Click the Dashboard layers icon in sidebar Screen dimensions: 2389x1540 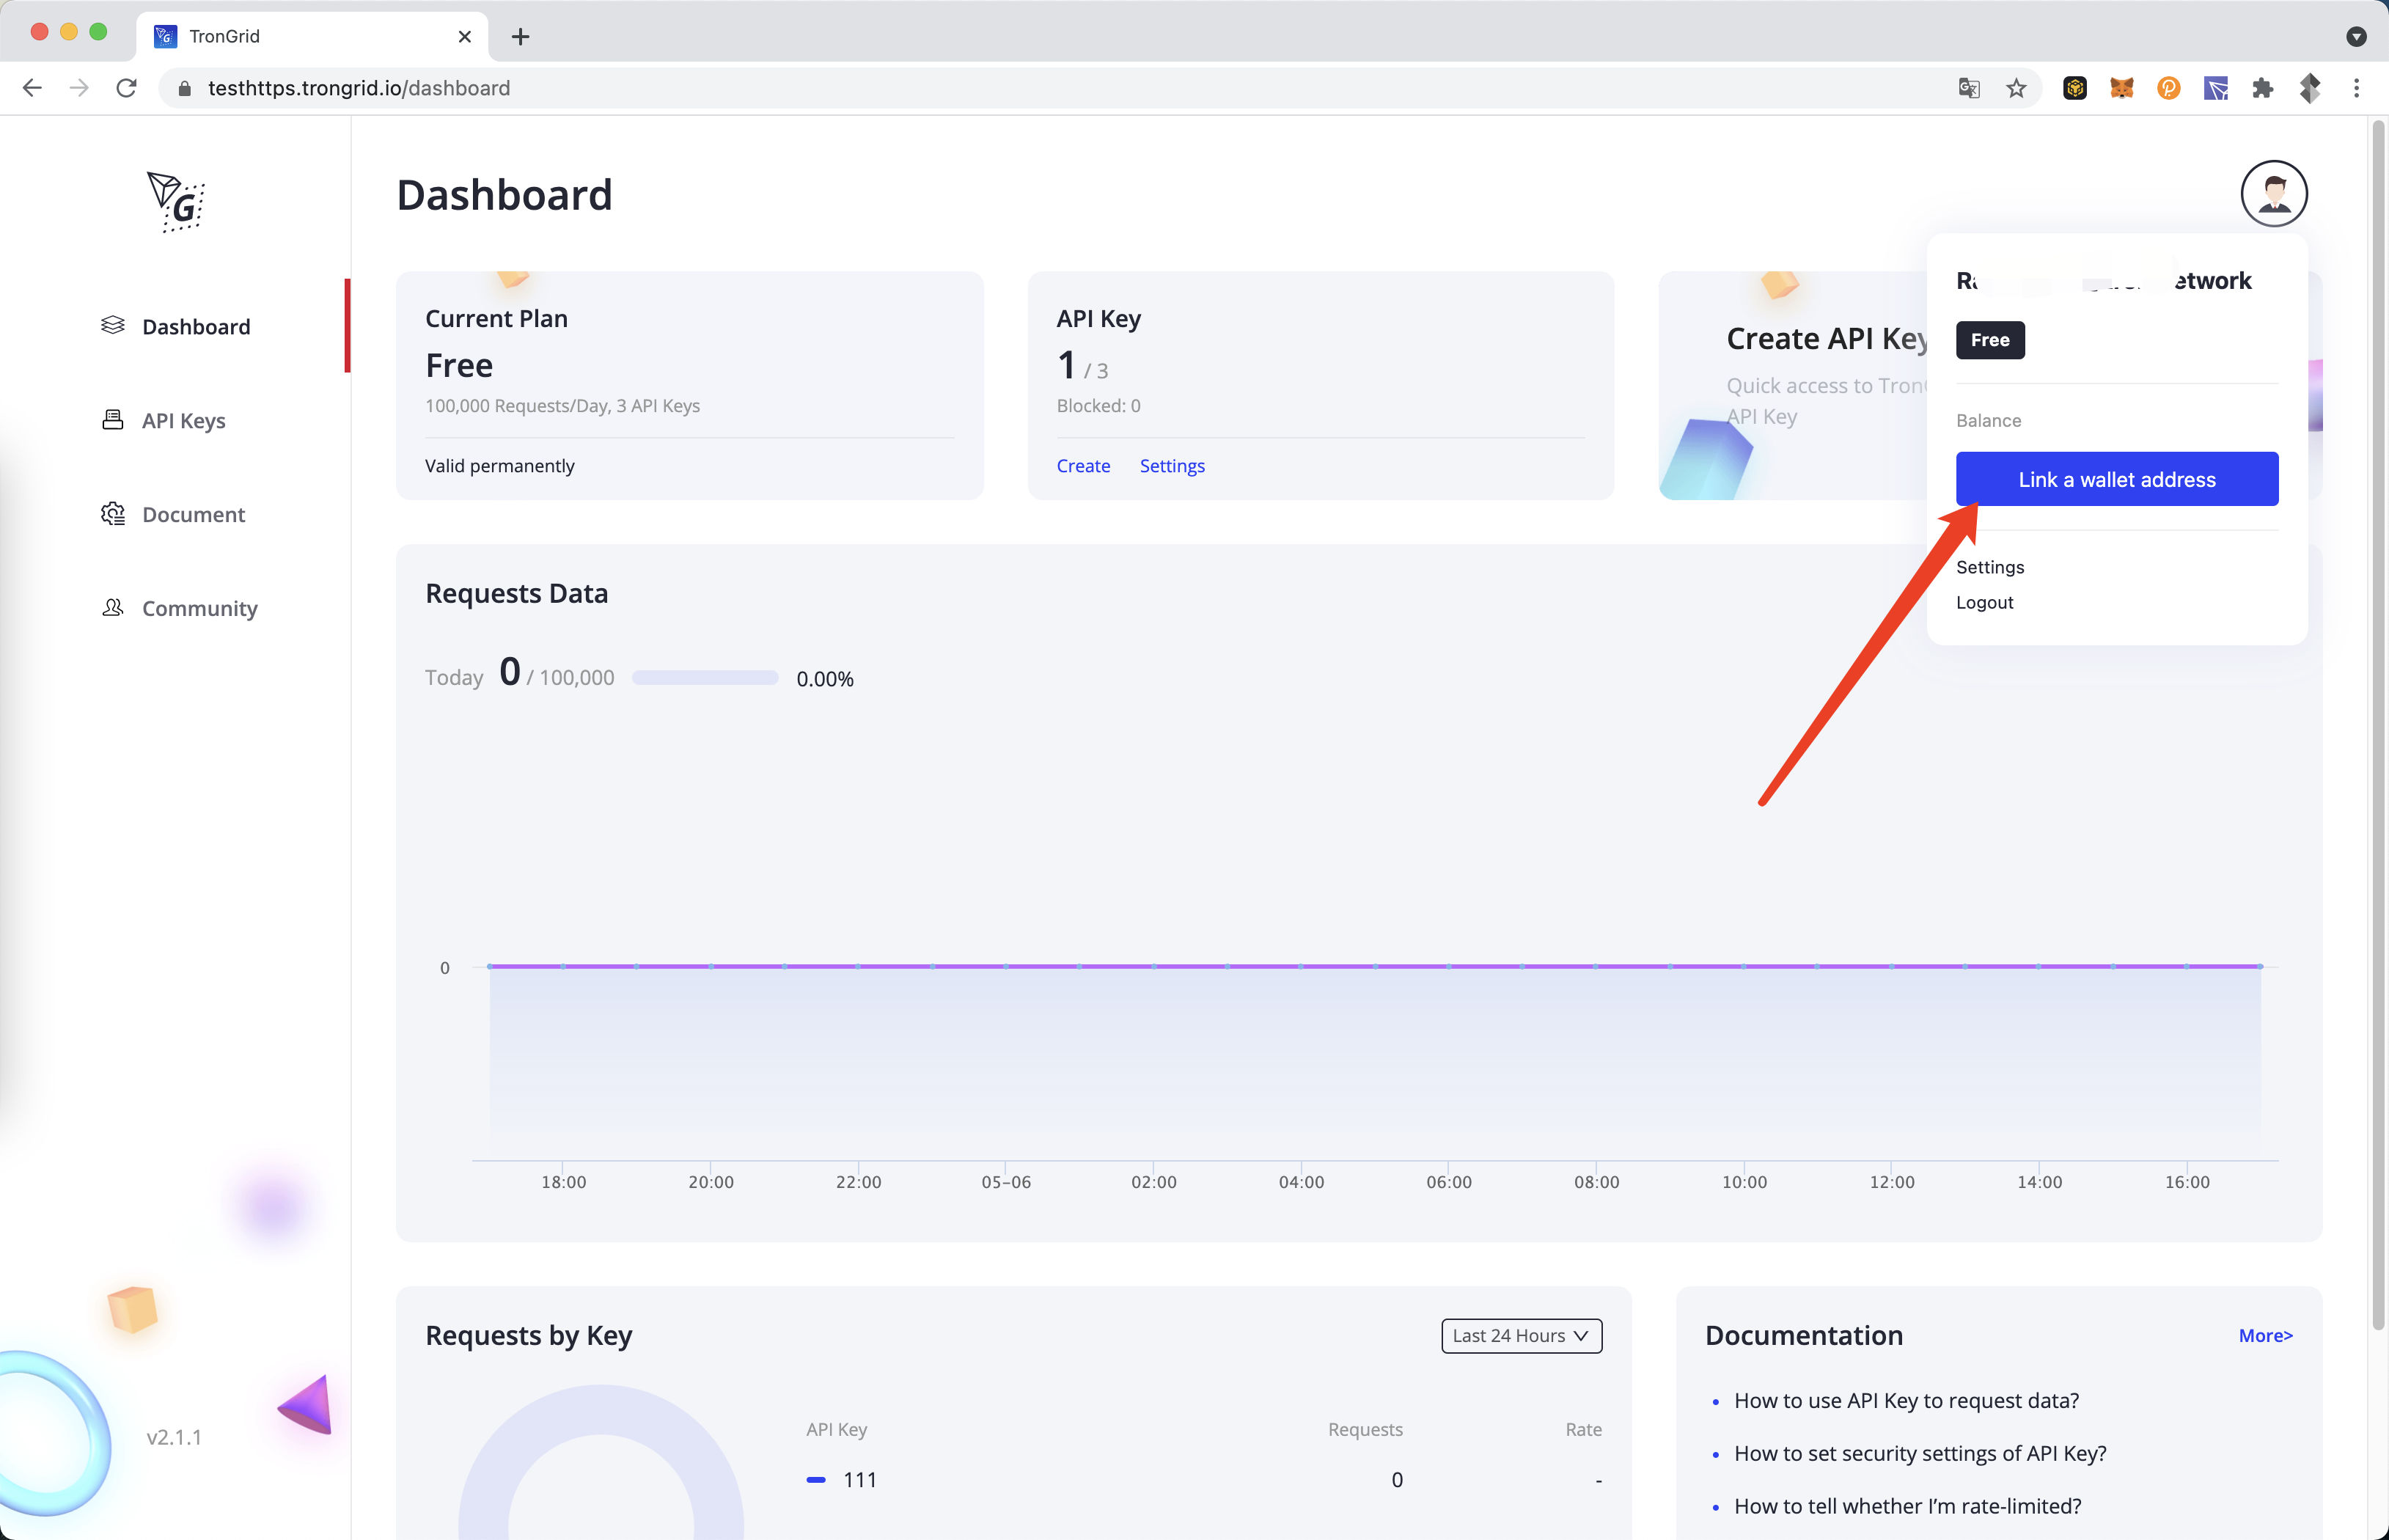coord(113,326)
